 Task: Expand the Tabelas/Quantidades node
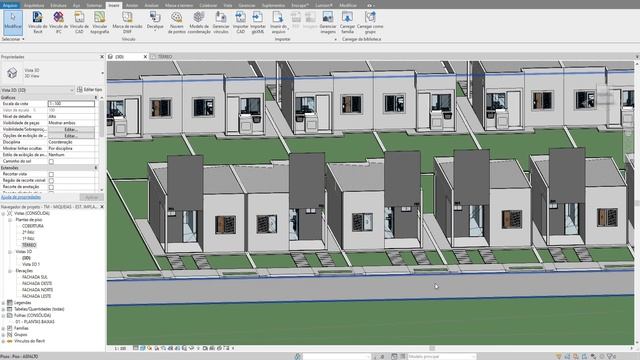tap(3, 309)
